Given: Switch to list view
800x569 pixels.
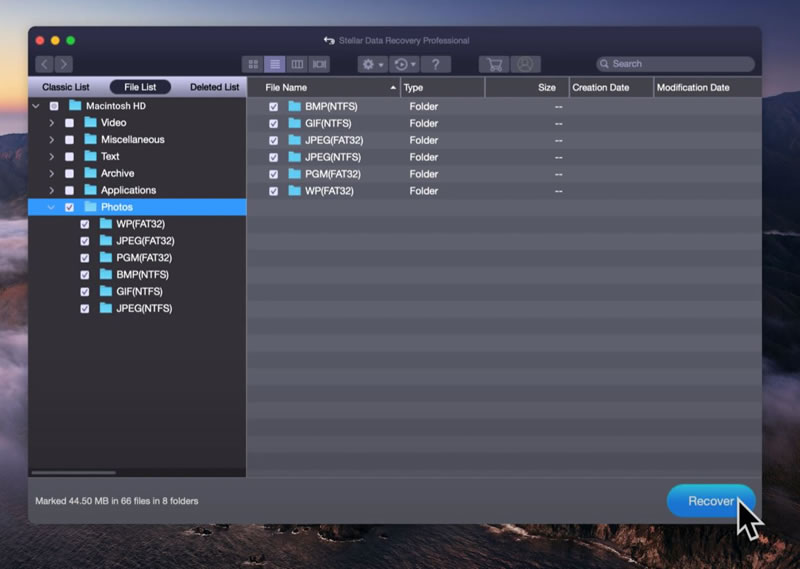Looking at the screenshot, I should click(x=274, y=64).
